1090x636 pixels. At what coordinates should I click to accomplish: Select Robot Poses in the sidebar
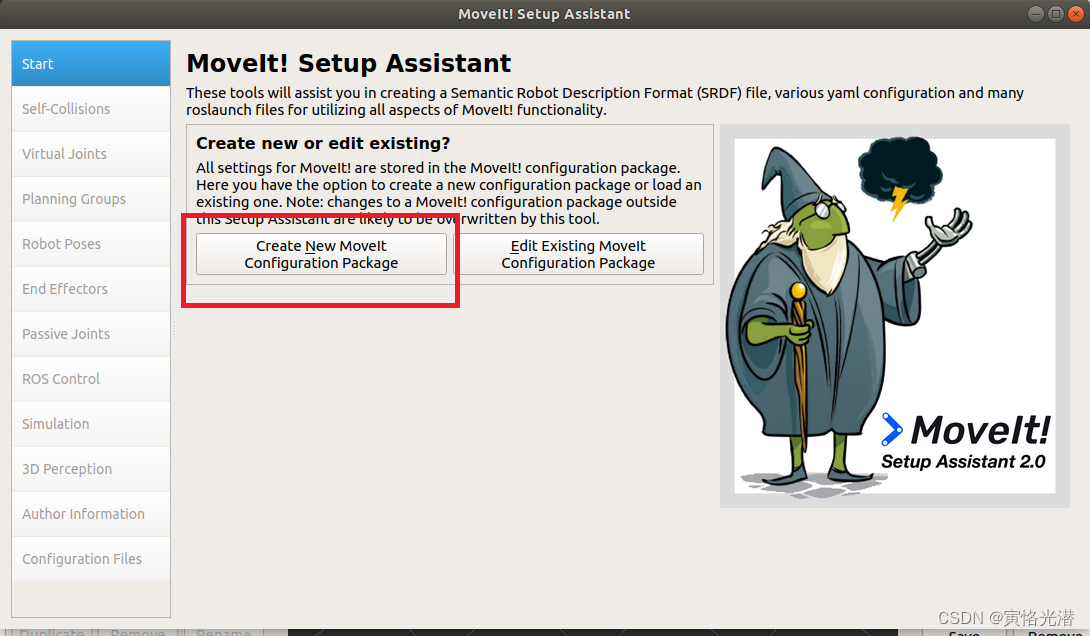91,244
